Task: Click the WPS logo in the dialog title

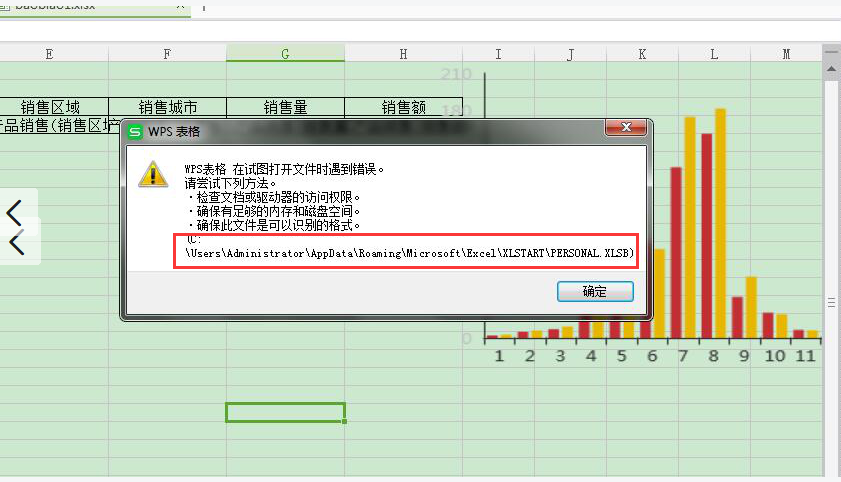Action: point(135,131)
